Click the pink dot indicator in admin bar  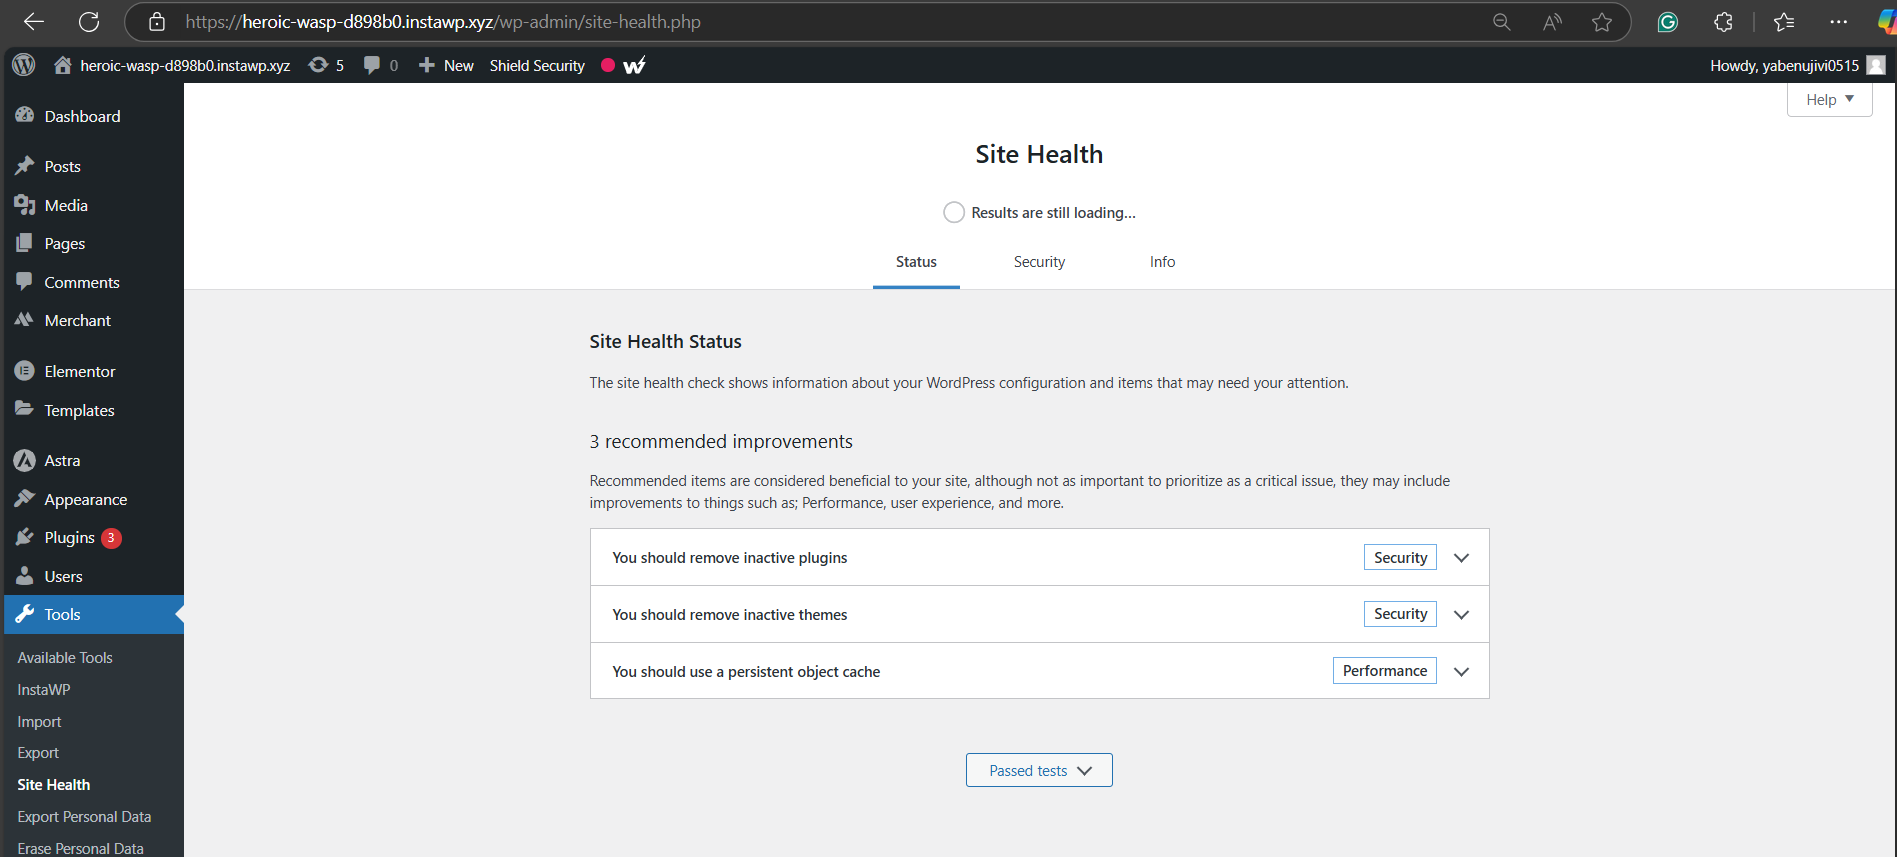607,65
